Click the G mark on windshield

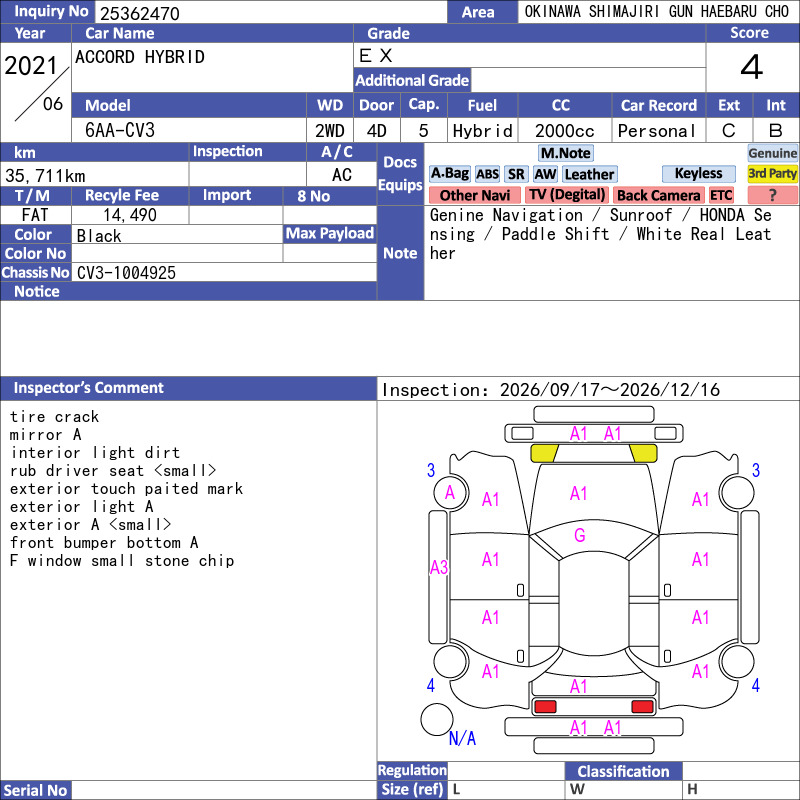(x=580, y=535)
